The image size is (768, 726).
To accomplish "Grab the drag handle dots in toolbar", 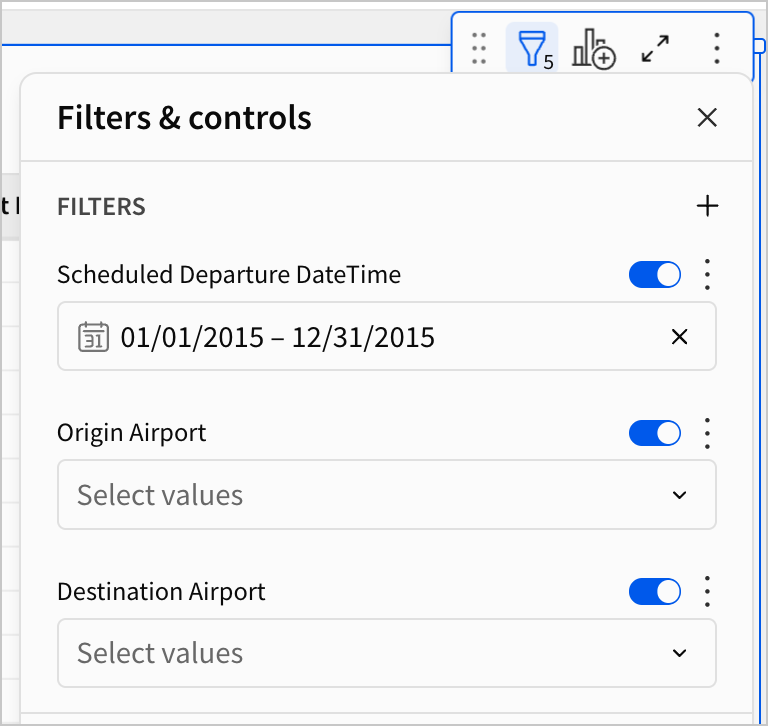I will 479,48.
